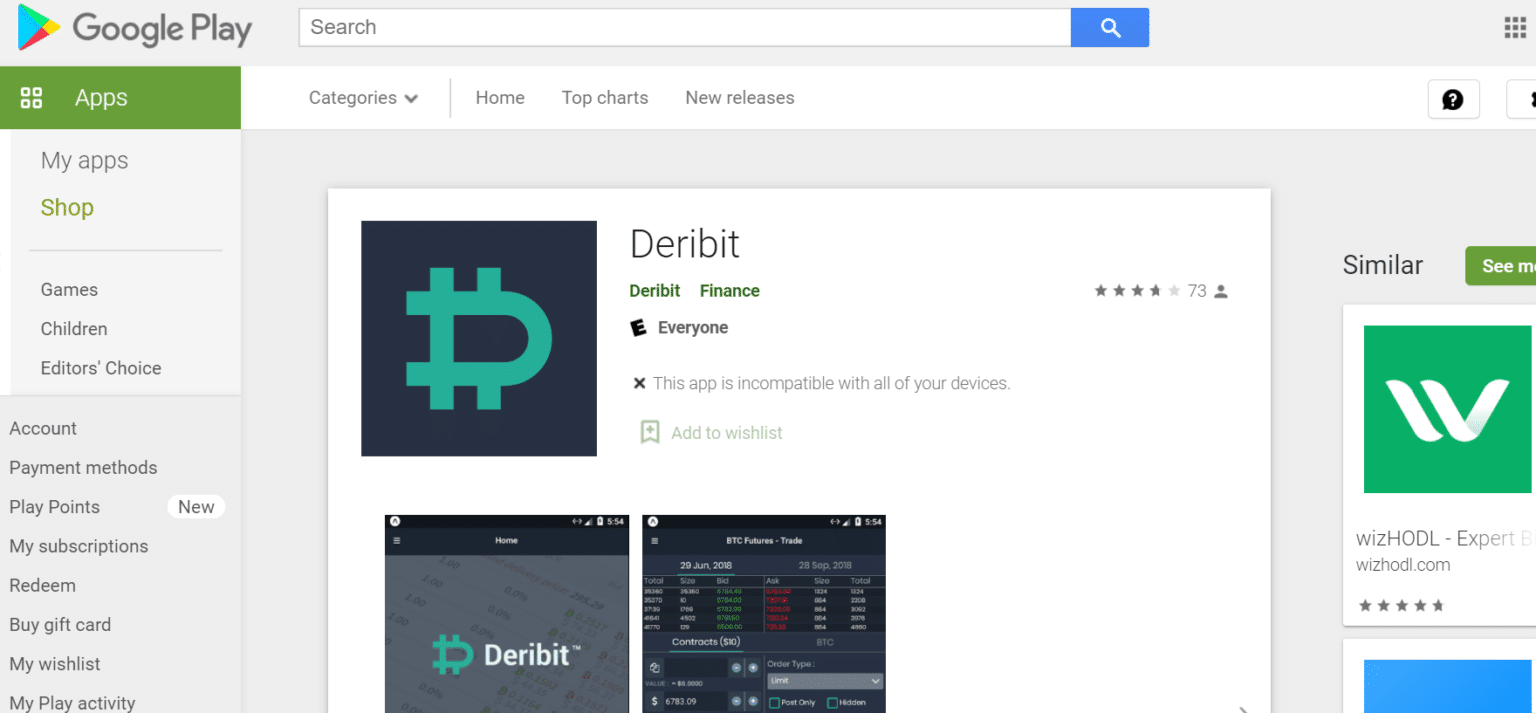1536x713 pixels.
Task: Click the help question mark icon
Action: [1453, 99]
